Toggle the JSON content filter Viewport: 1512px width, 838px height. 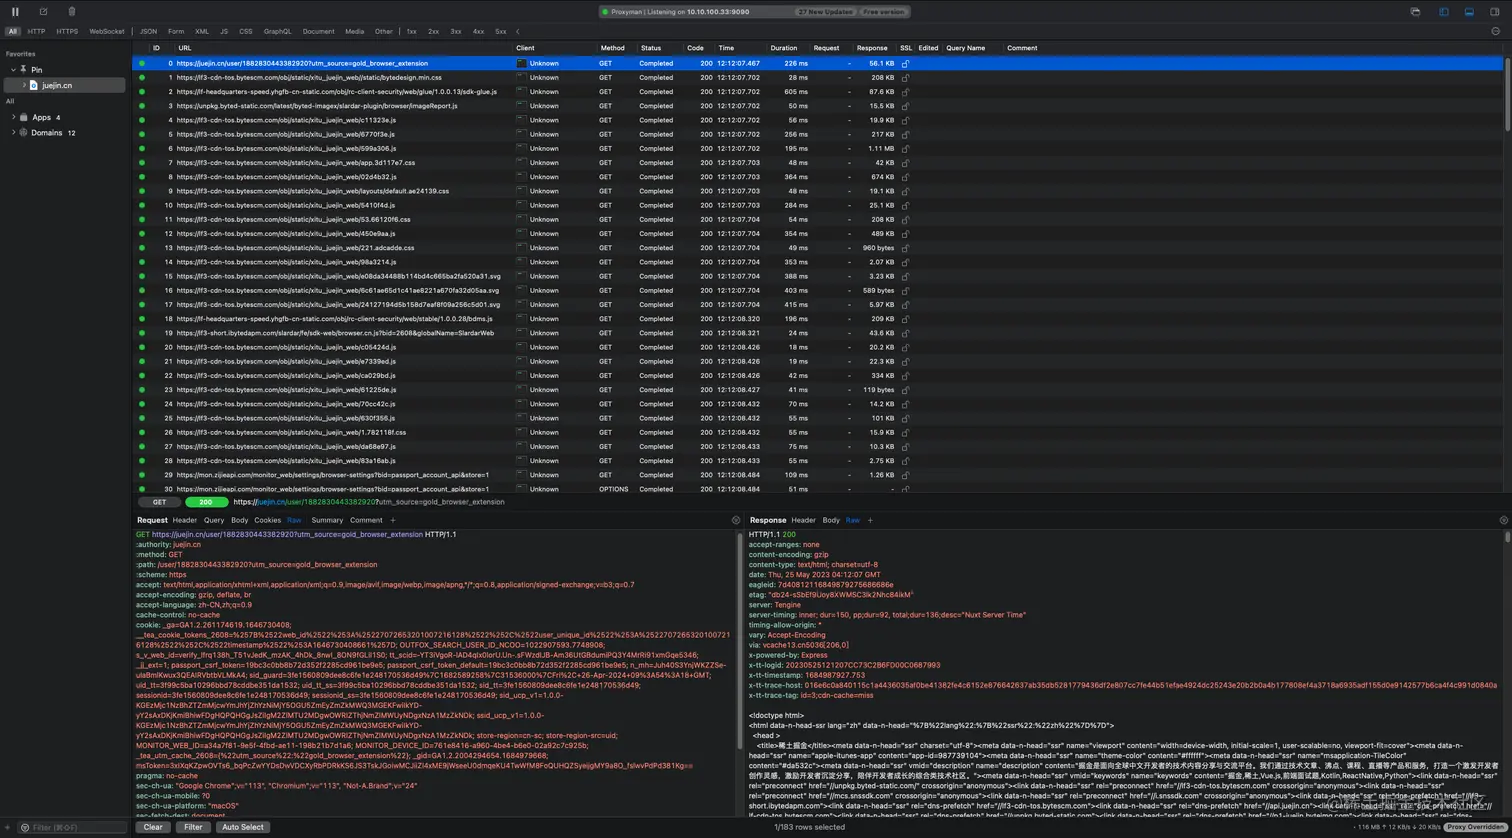pyautogui.click(x=148, y=31)
